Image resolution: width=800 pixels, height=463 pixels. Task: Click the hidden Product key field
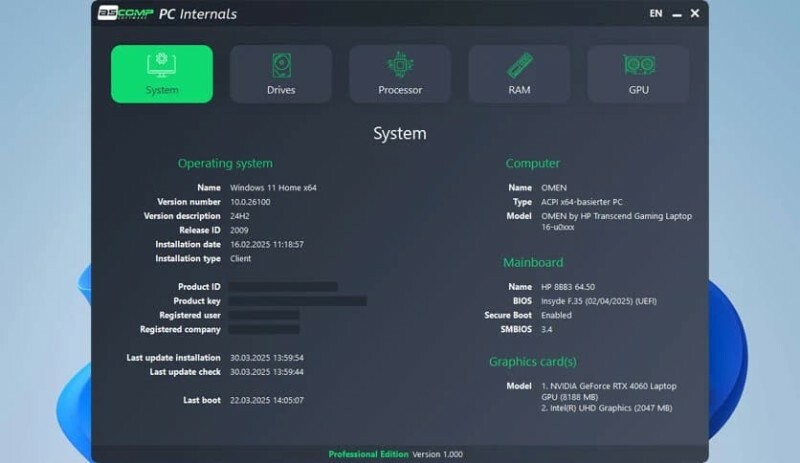pos(298,301)
